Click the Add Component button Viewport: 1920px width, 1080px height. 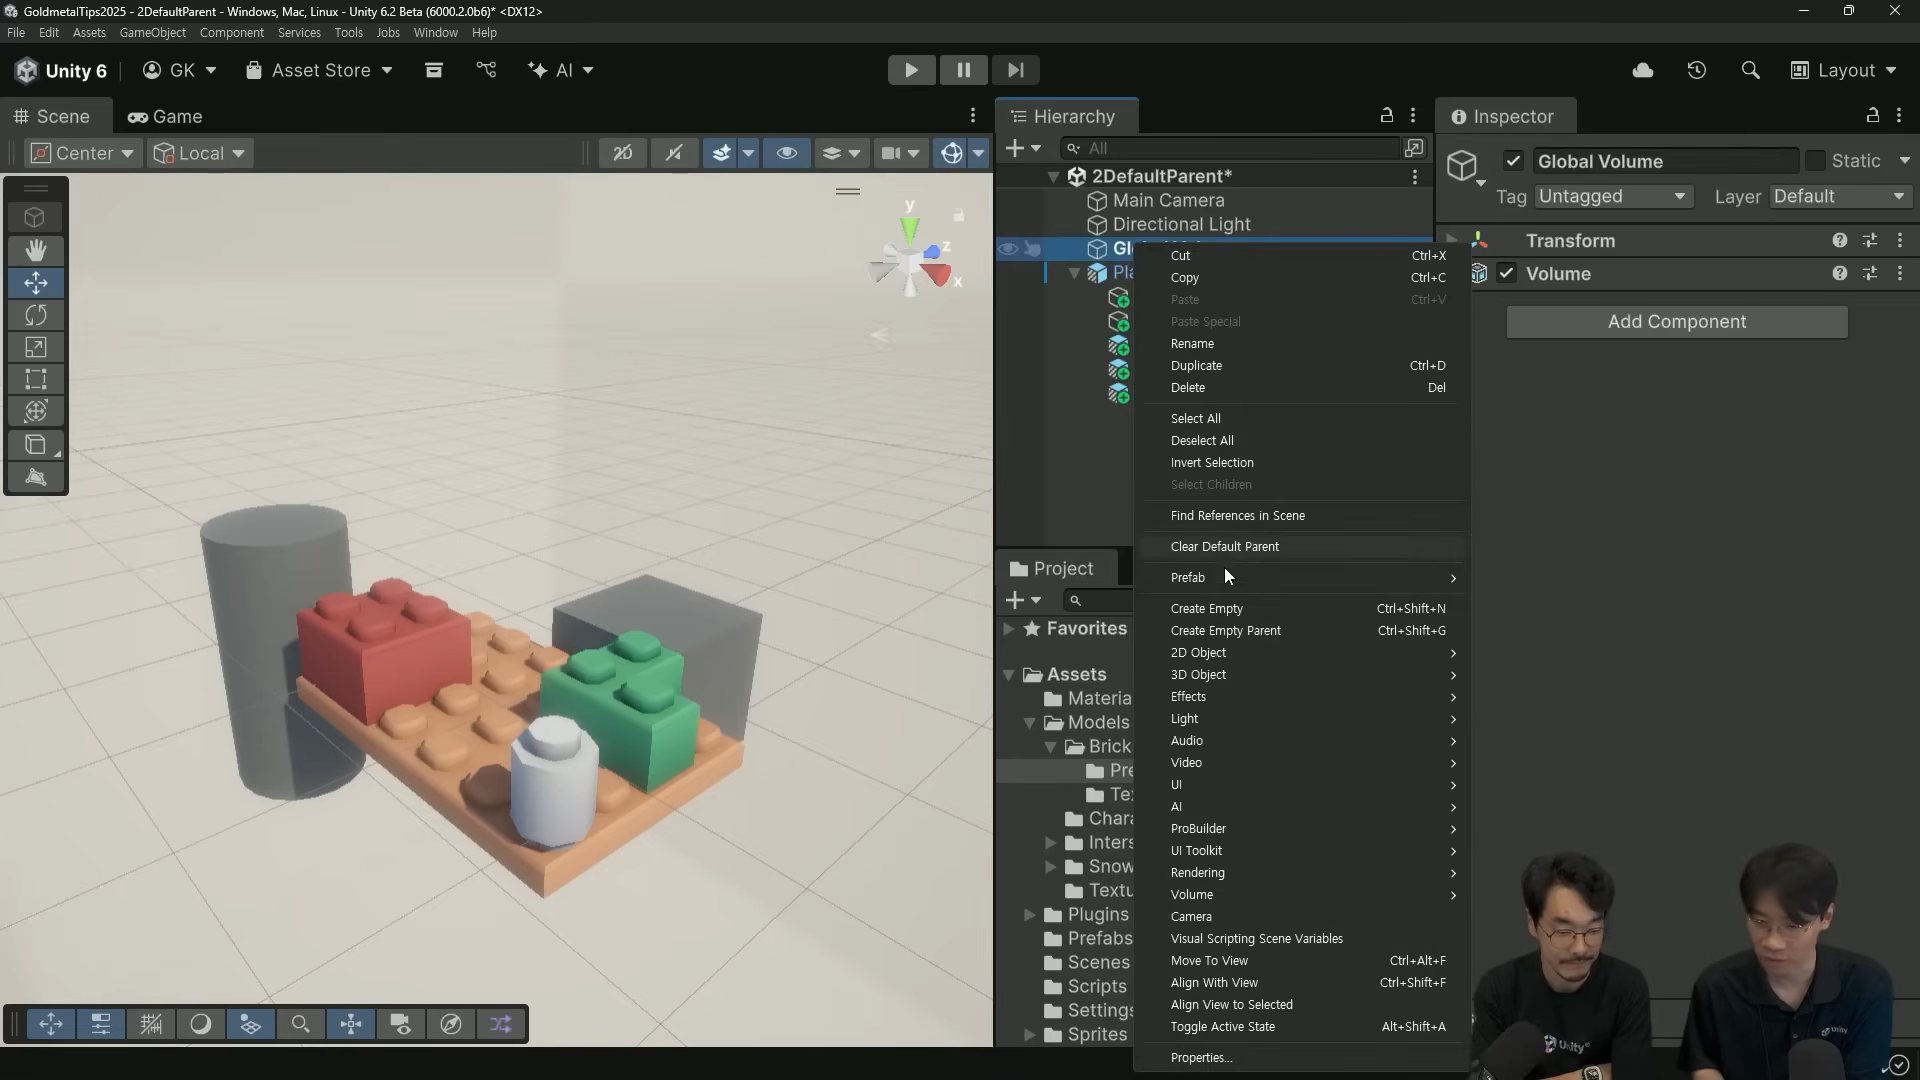[x=1677, y=322]
